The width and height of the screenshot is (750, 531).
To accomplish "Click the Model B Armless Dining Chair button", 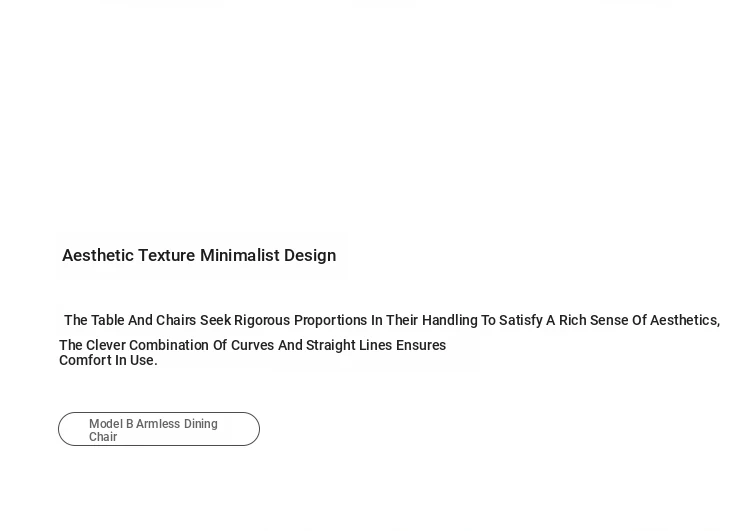I will (158, 429).
